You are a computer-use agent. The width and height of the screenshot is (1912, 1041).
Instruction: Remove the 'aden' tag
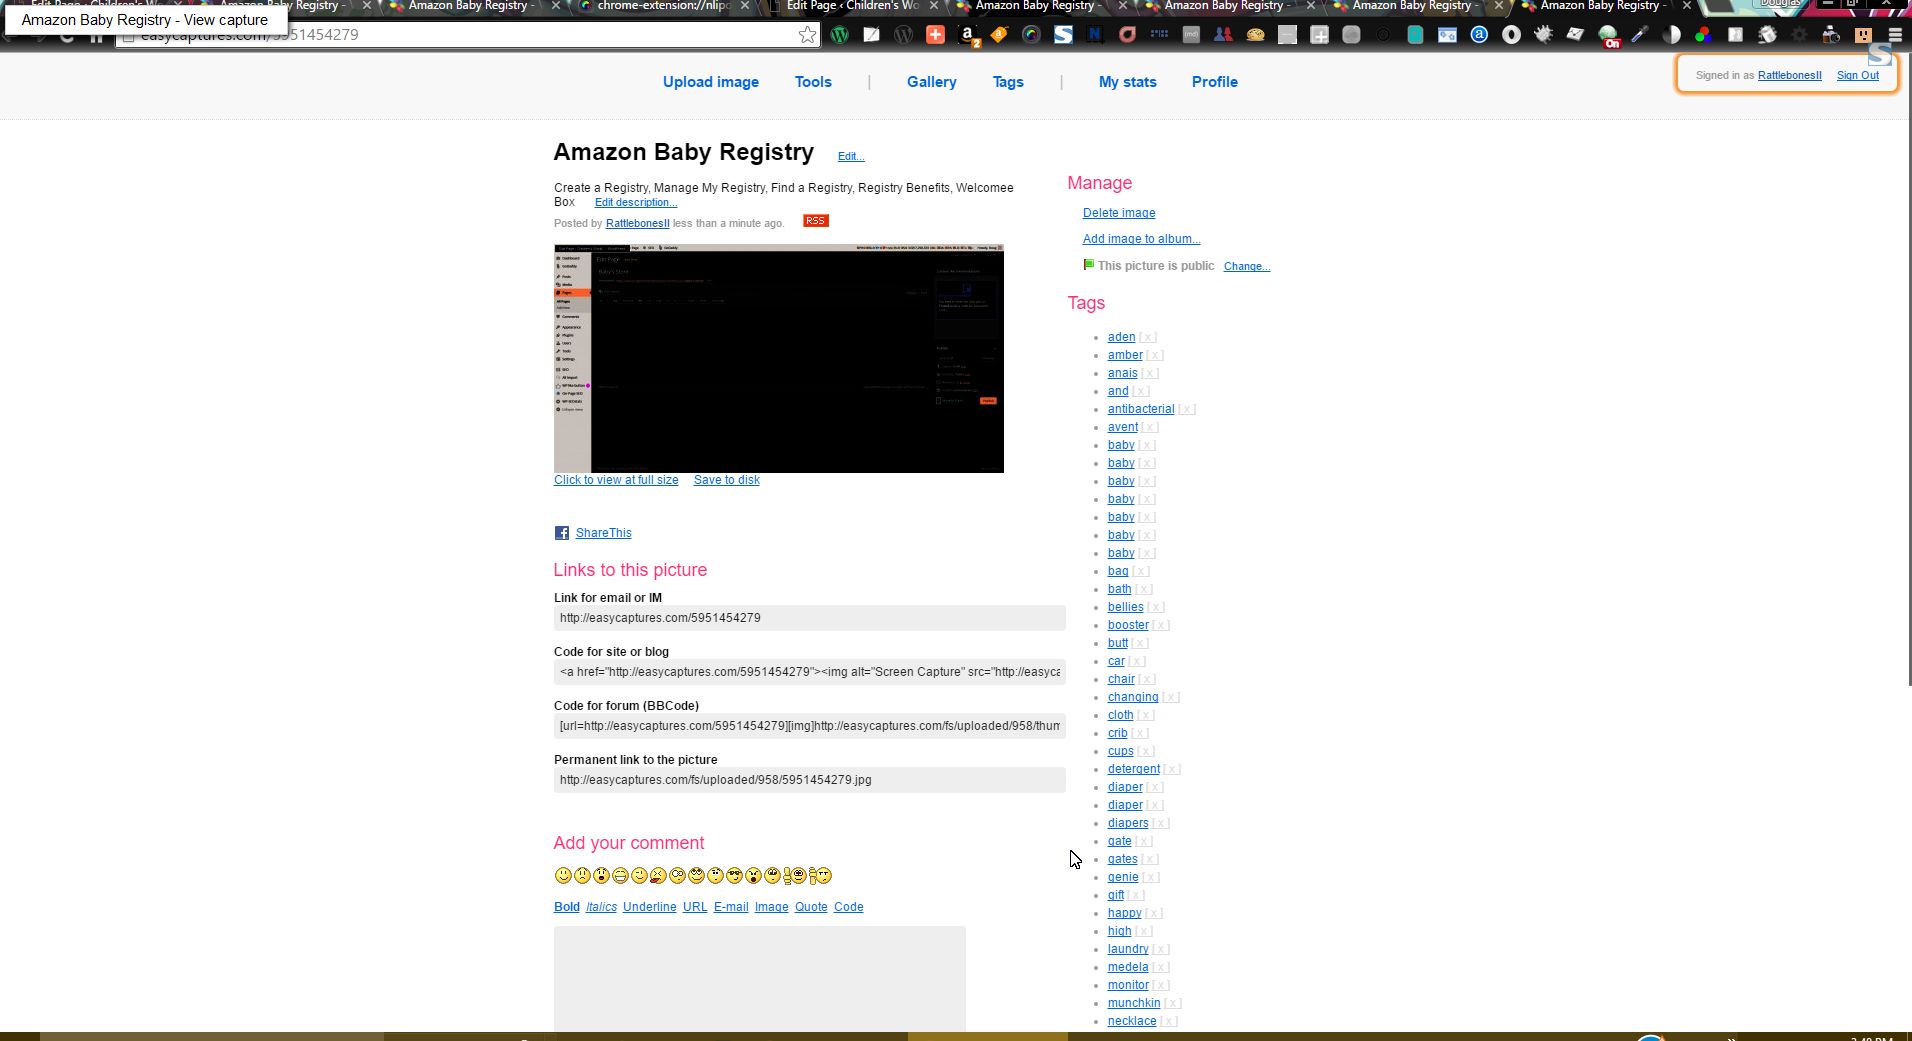[x=1148, y=338]
